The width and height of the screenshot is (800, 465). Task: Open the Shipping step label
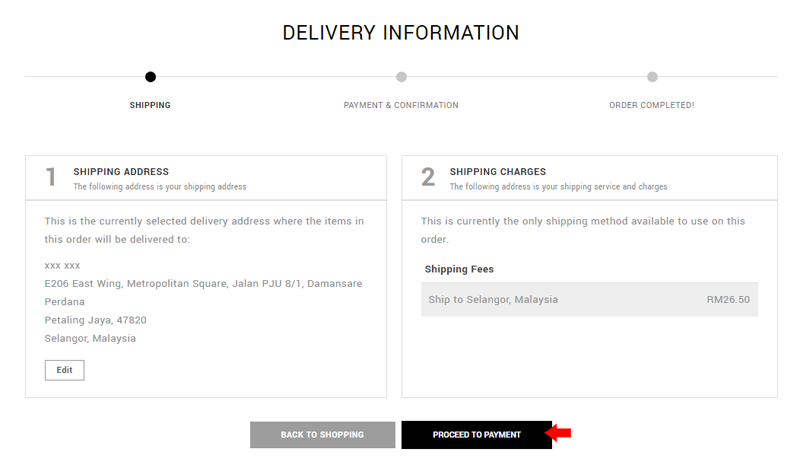click(x=150, y=105)
